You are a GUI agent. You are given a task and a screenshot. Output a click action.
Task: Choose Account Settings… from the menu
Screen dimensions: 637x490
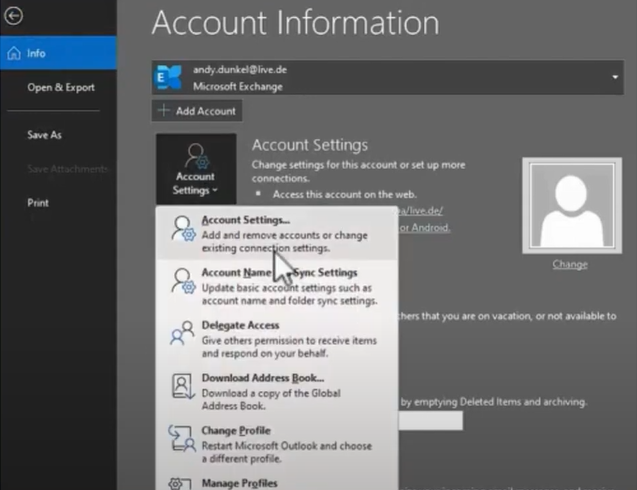tap(277, 233)
